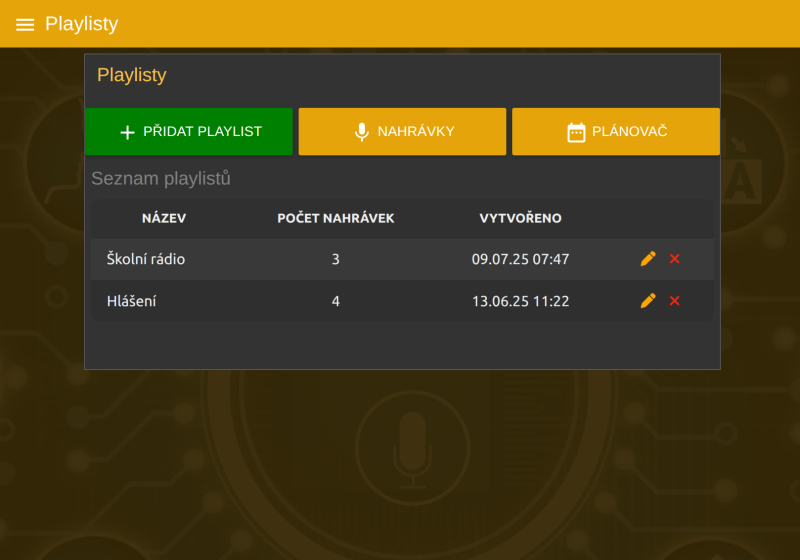The height and width of the screenshot is (560, 800).
Task: Sort by the Vytvořeno column header
Action: pos(520,218)
